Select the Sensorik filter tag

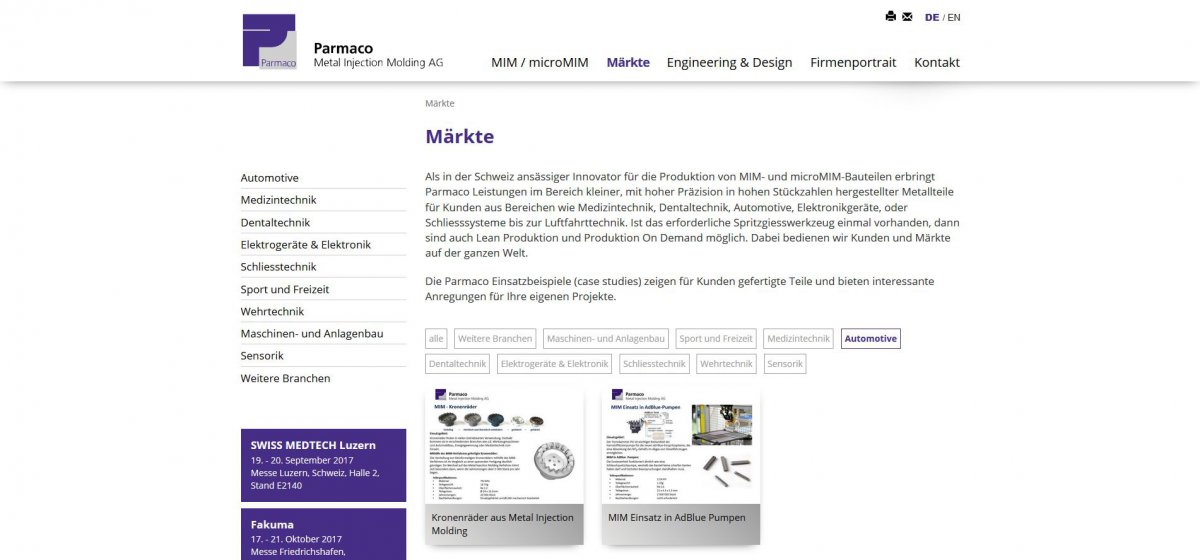click(785, 364)
